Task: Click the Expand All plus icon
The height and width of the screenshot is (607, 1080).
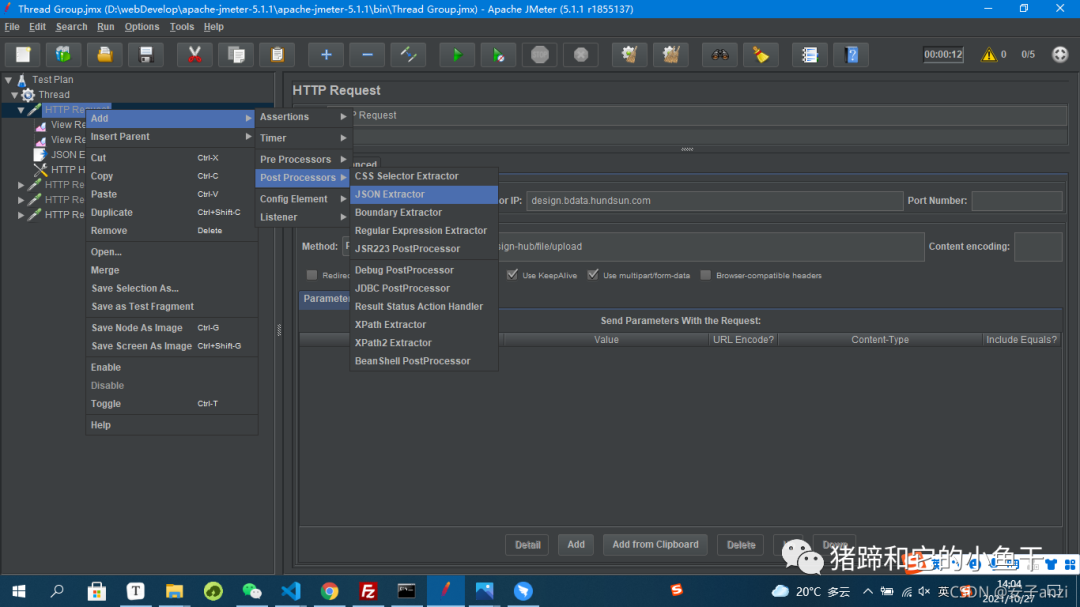Action: (x=326, y=54)
